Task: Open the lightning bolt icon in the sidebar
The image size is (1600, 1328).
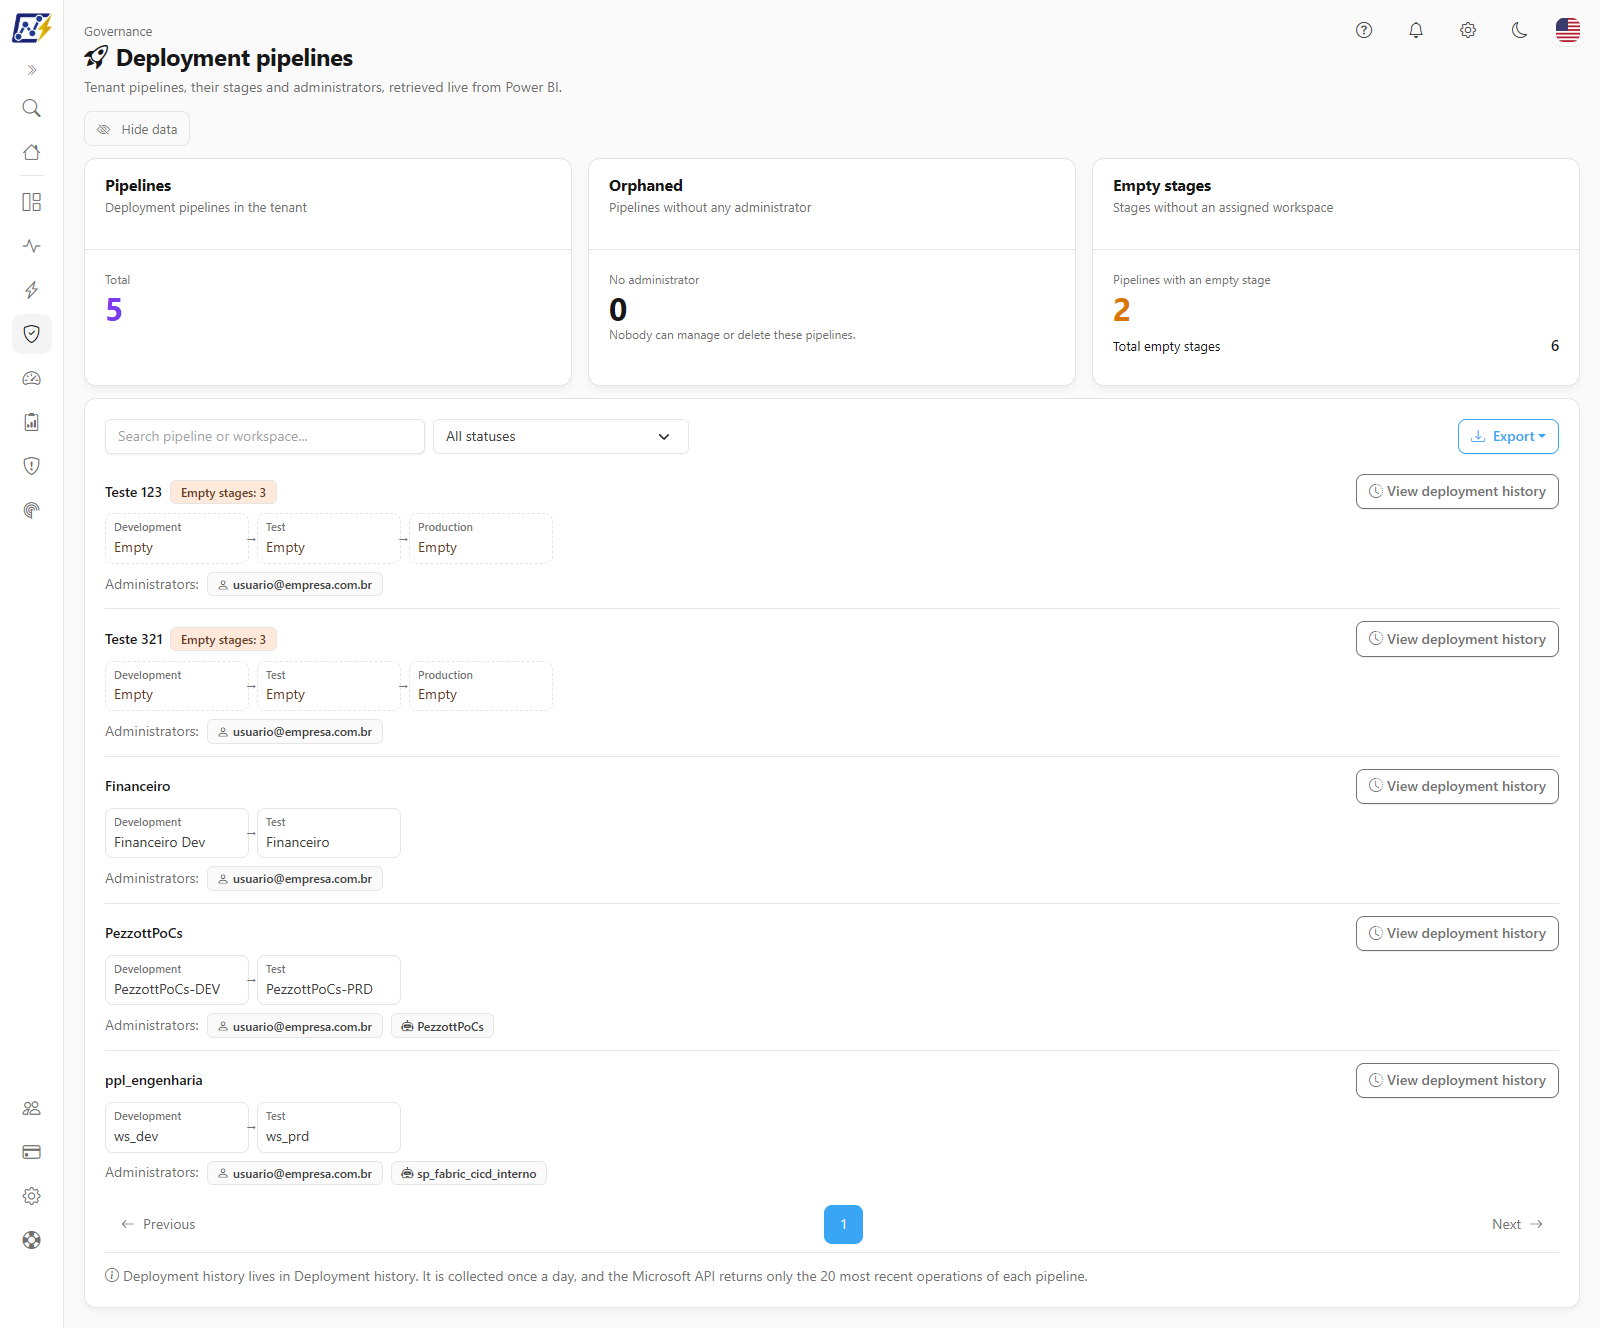Action: (32, 290)
